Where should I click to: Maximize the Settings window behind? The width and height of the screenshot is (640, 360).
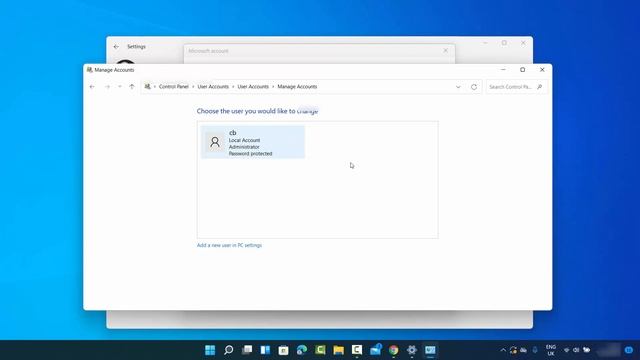(504, 43)
